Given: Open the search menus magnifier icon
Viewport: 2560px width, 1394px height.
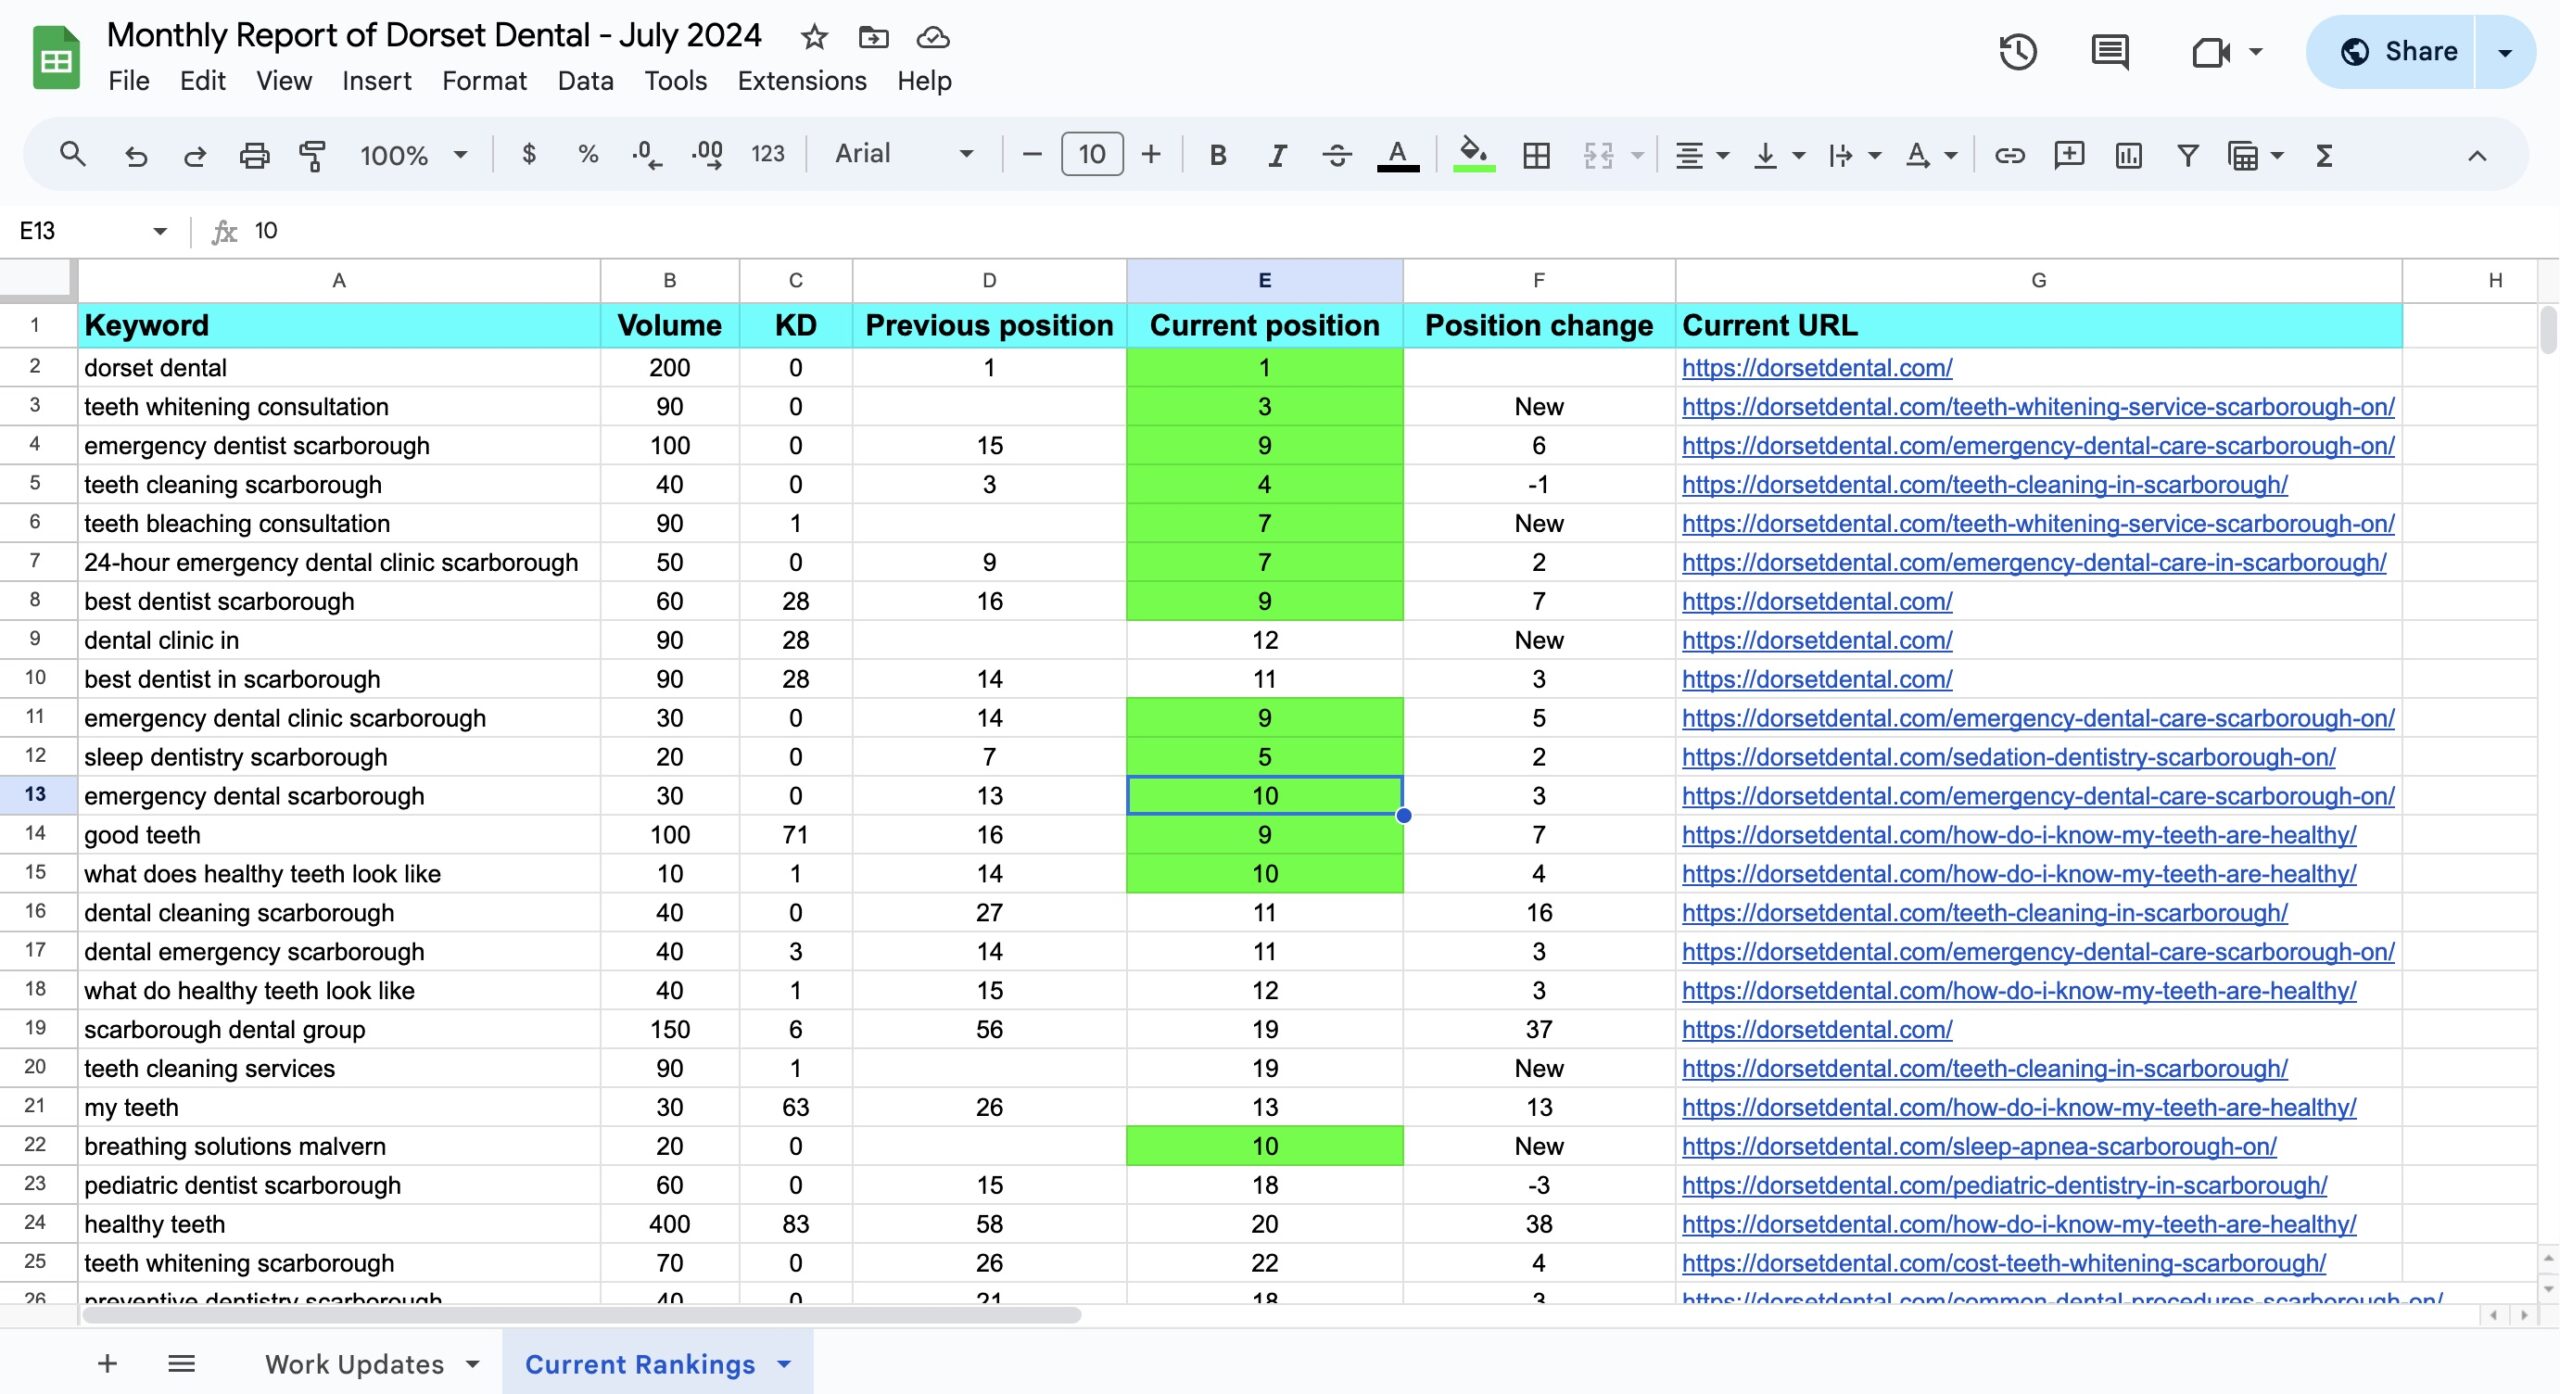Looking at the screenshot, I should pos(72,155).
